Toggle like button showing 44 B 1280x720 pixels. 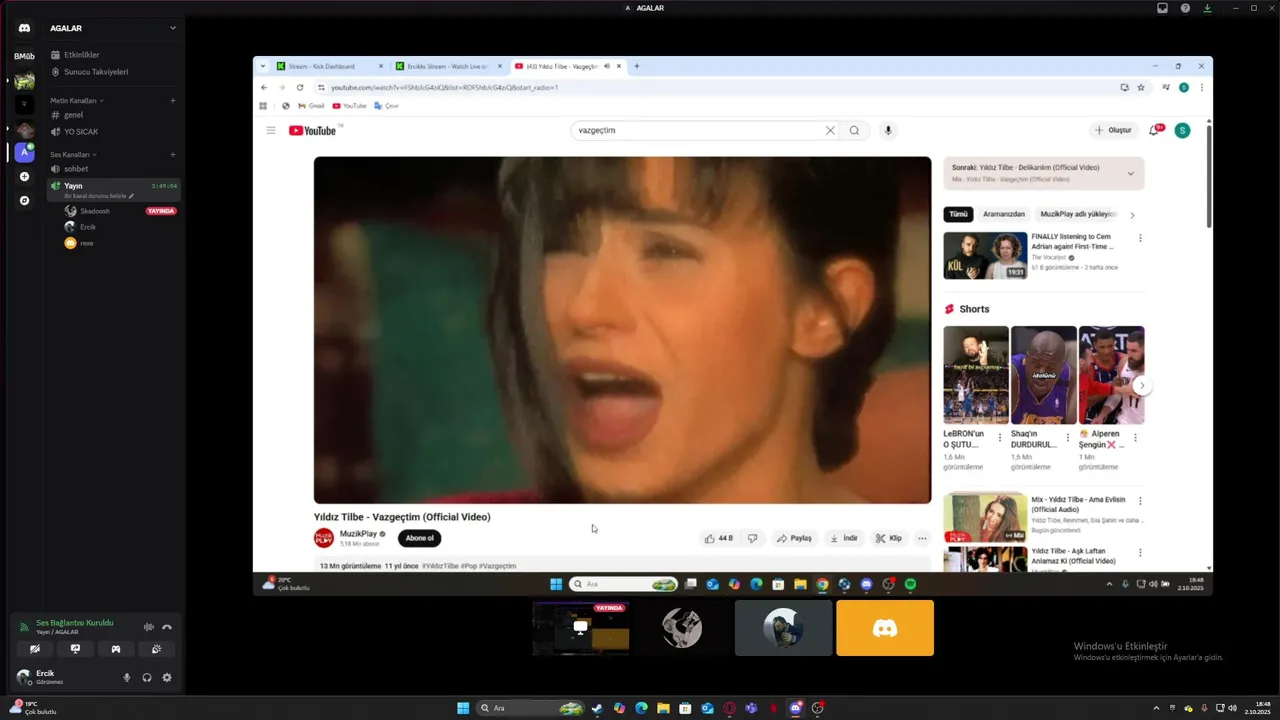point(718,538)
